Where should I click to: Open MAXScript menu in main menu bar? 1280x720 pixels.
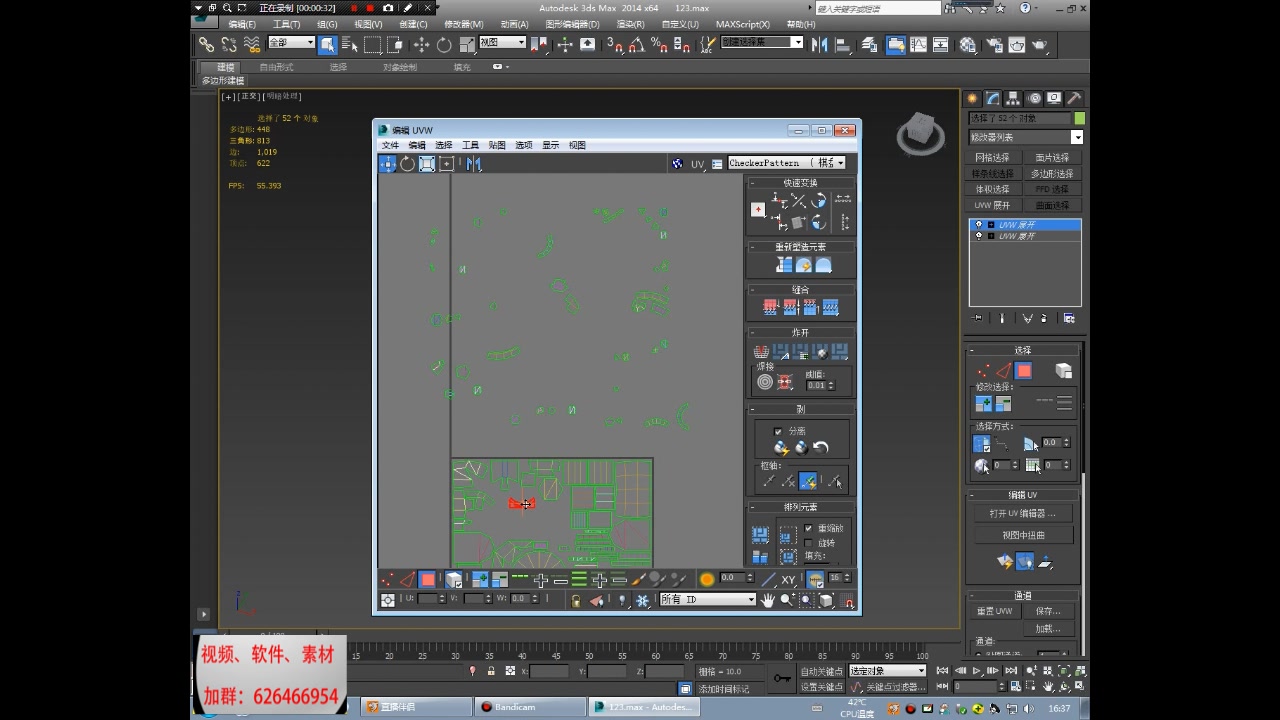(741, 24)
